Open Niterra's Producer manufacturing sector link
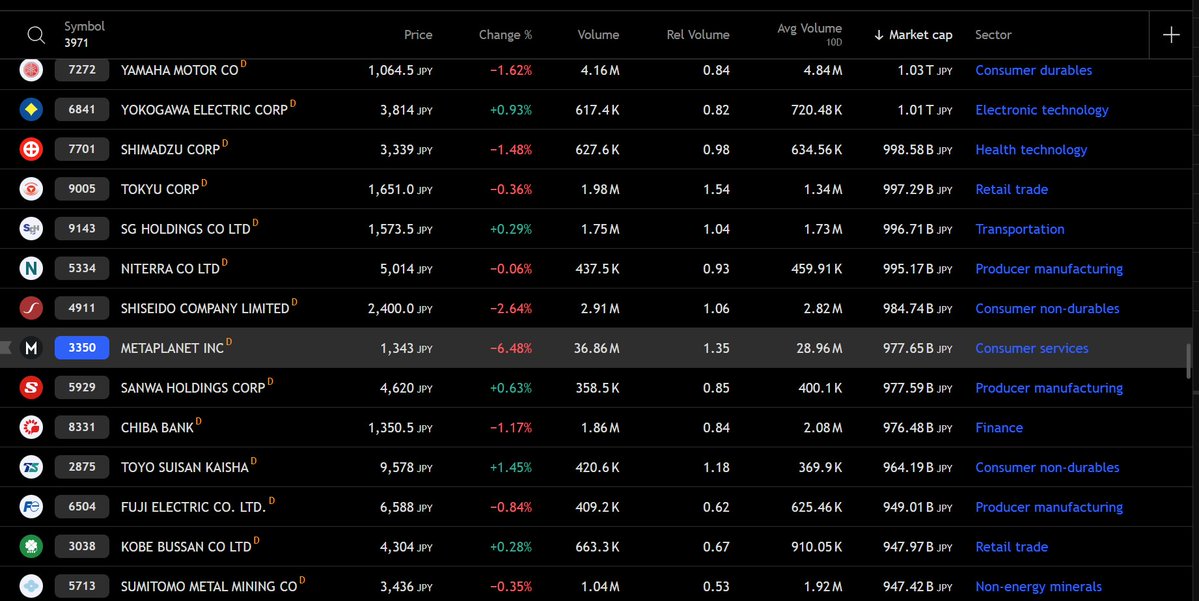Image resolution: width=1199 pixels, height=601 pixels. point(1049,269)
